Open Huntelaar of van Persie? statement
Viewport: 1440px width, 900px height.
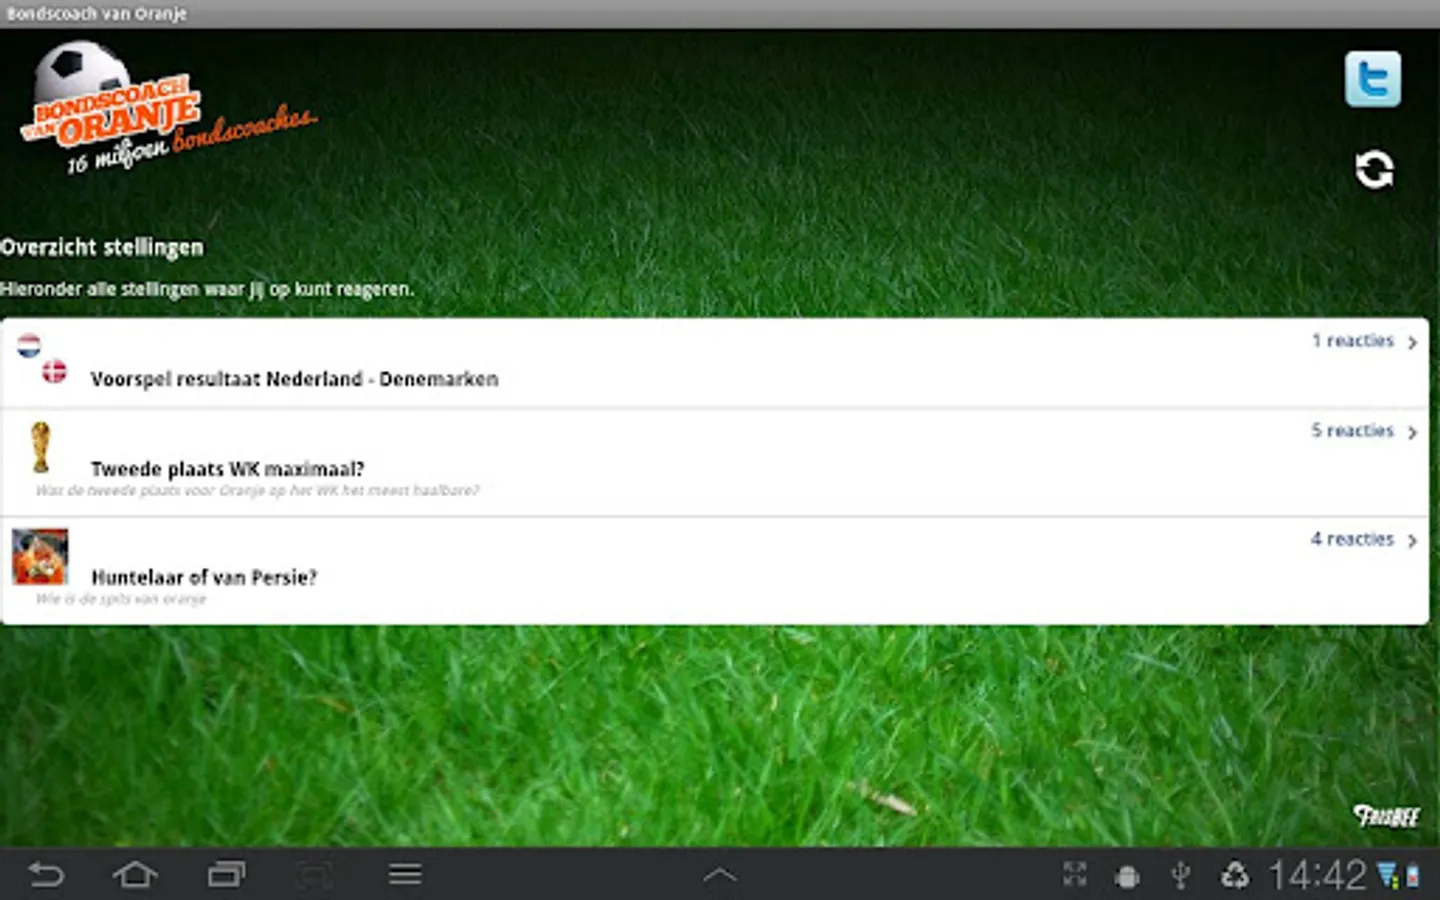point(715,571)
